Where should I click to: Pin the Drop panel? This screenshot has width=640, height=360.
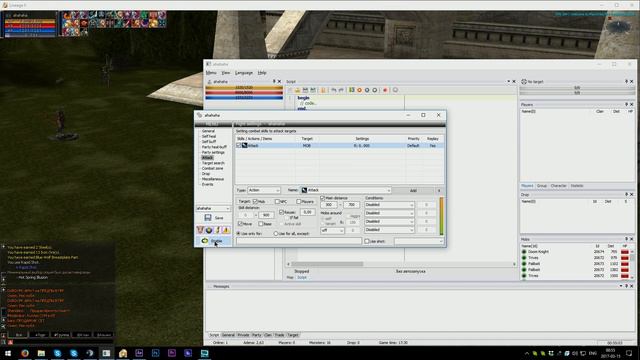click(x=626, y=194)
